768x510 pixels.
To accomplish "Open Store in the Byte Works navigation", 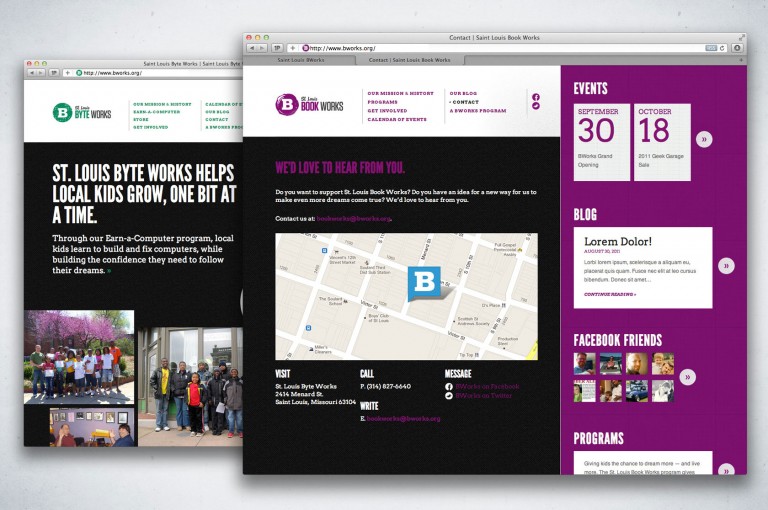I will coord(141,119).
